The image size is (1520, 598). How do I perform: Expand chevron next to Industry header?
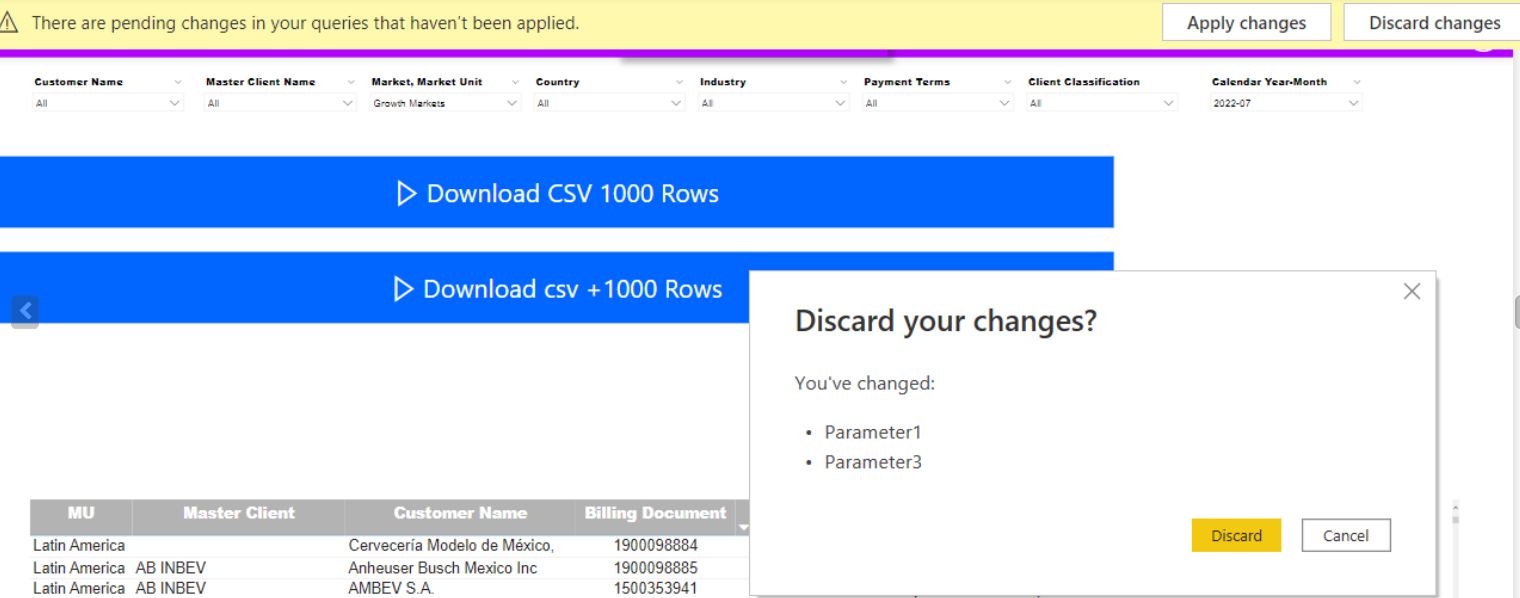843,82
